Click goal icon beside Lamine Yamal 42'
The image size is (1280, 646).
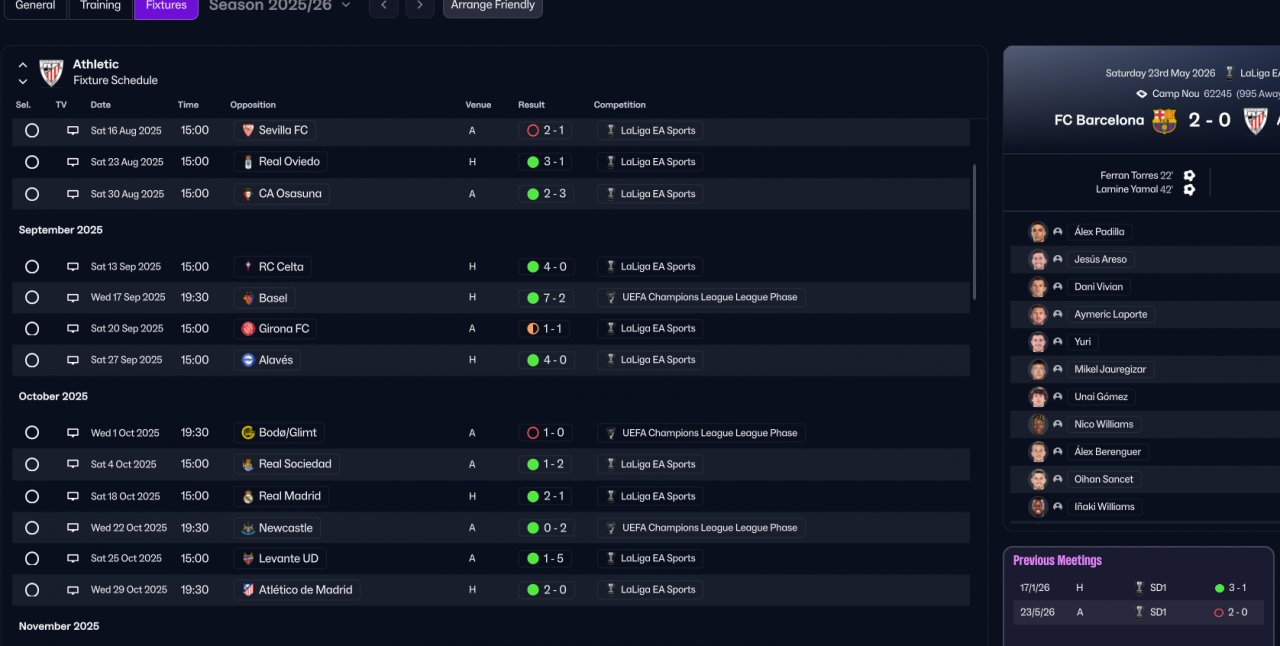(1189, 189)
